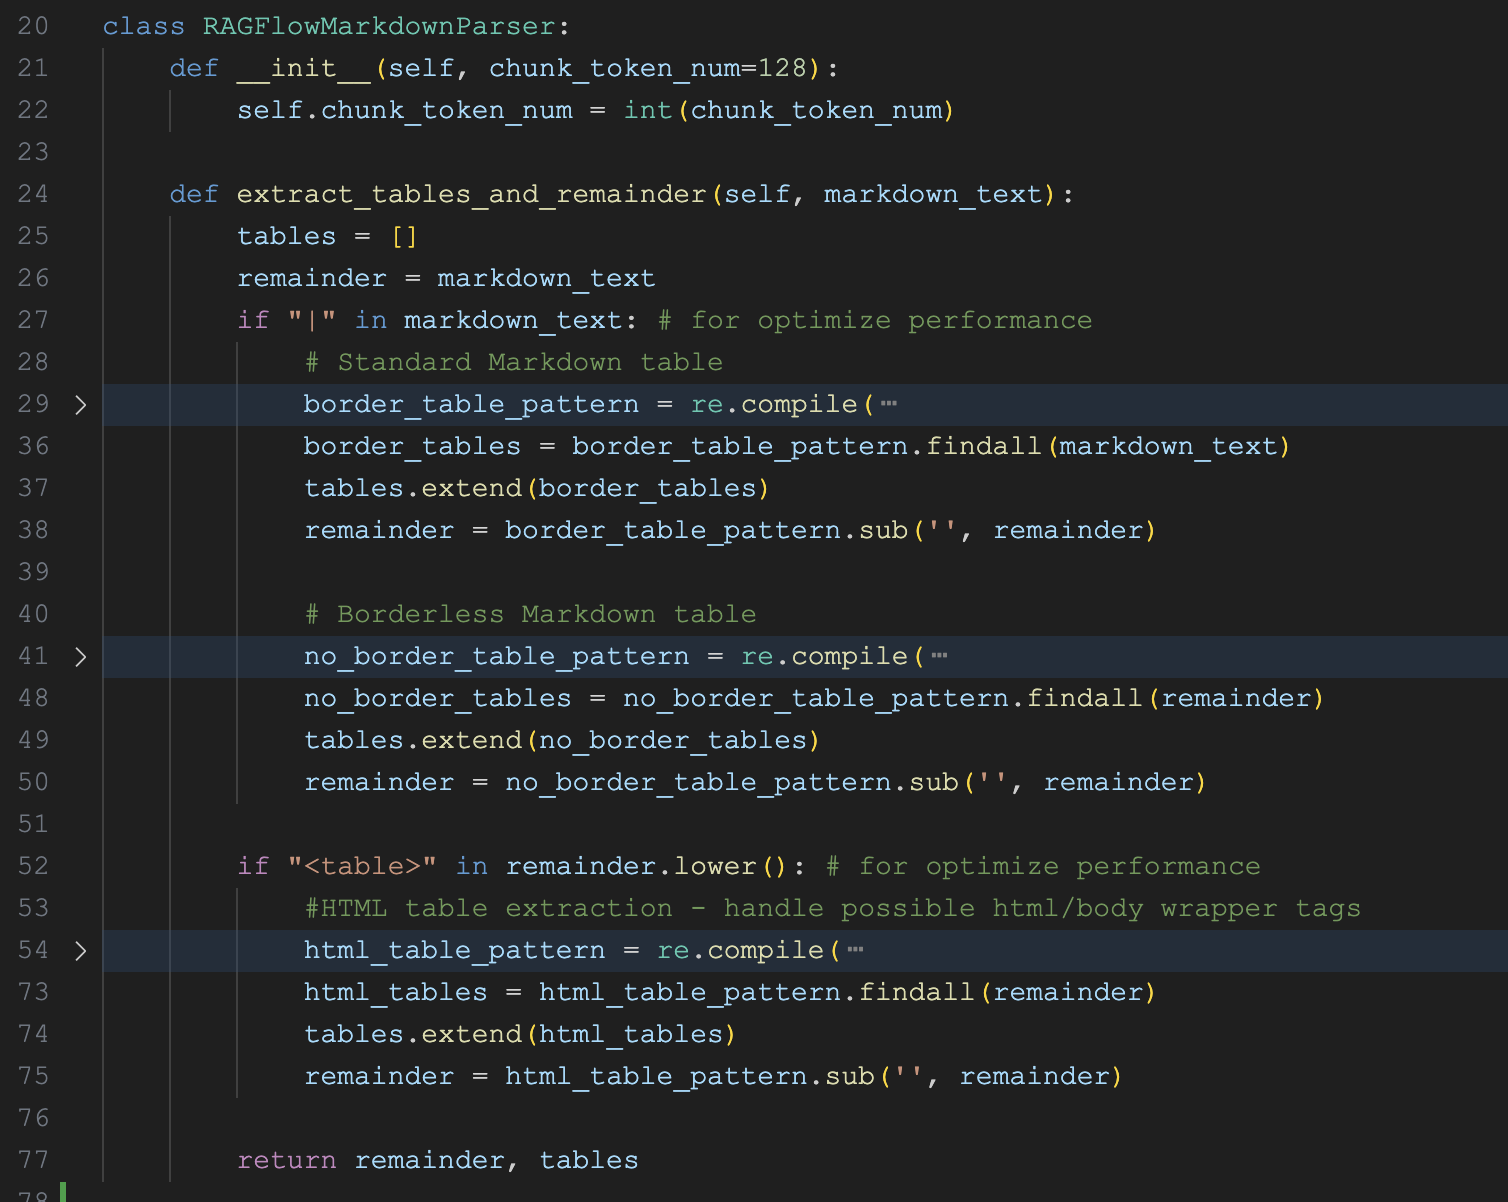Expand folded code at line 54

point(81,951)
